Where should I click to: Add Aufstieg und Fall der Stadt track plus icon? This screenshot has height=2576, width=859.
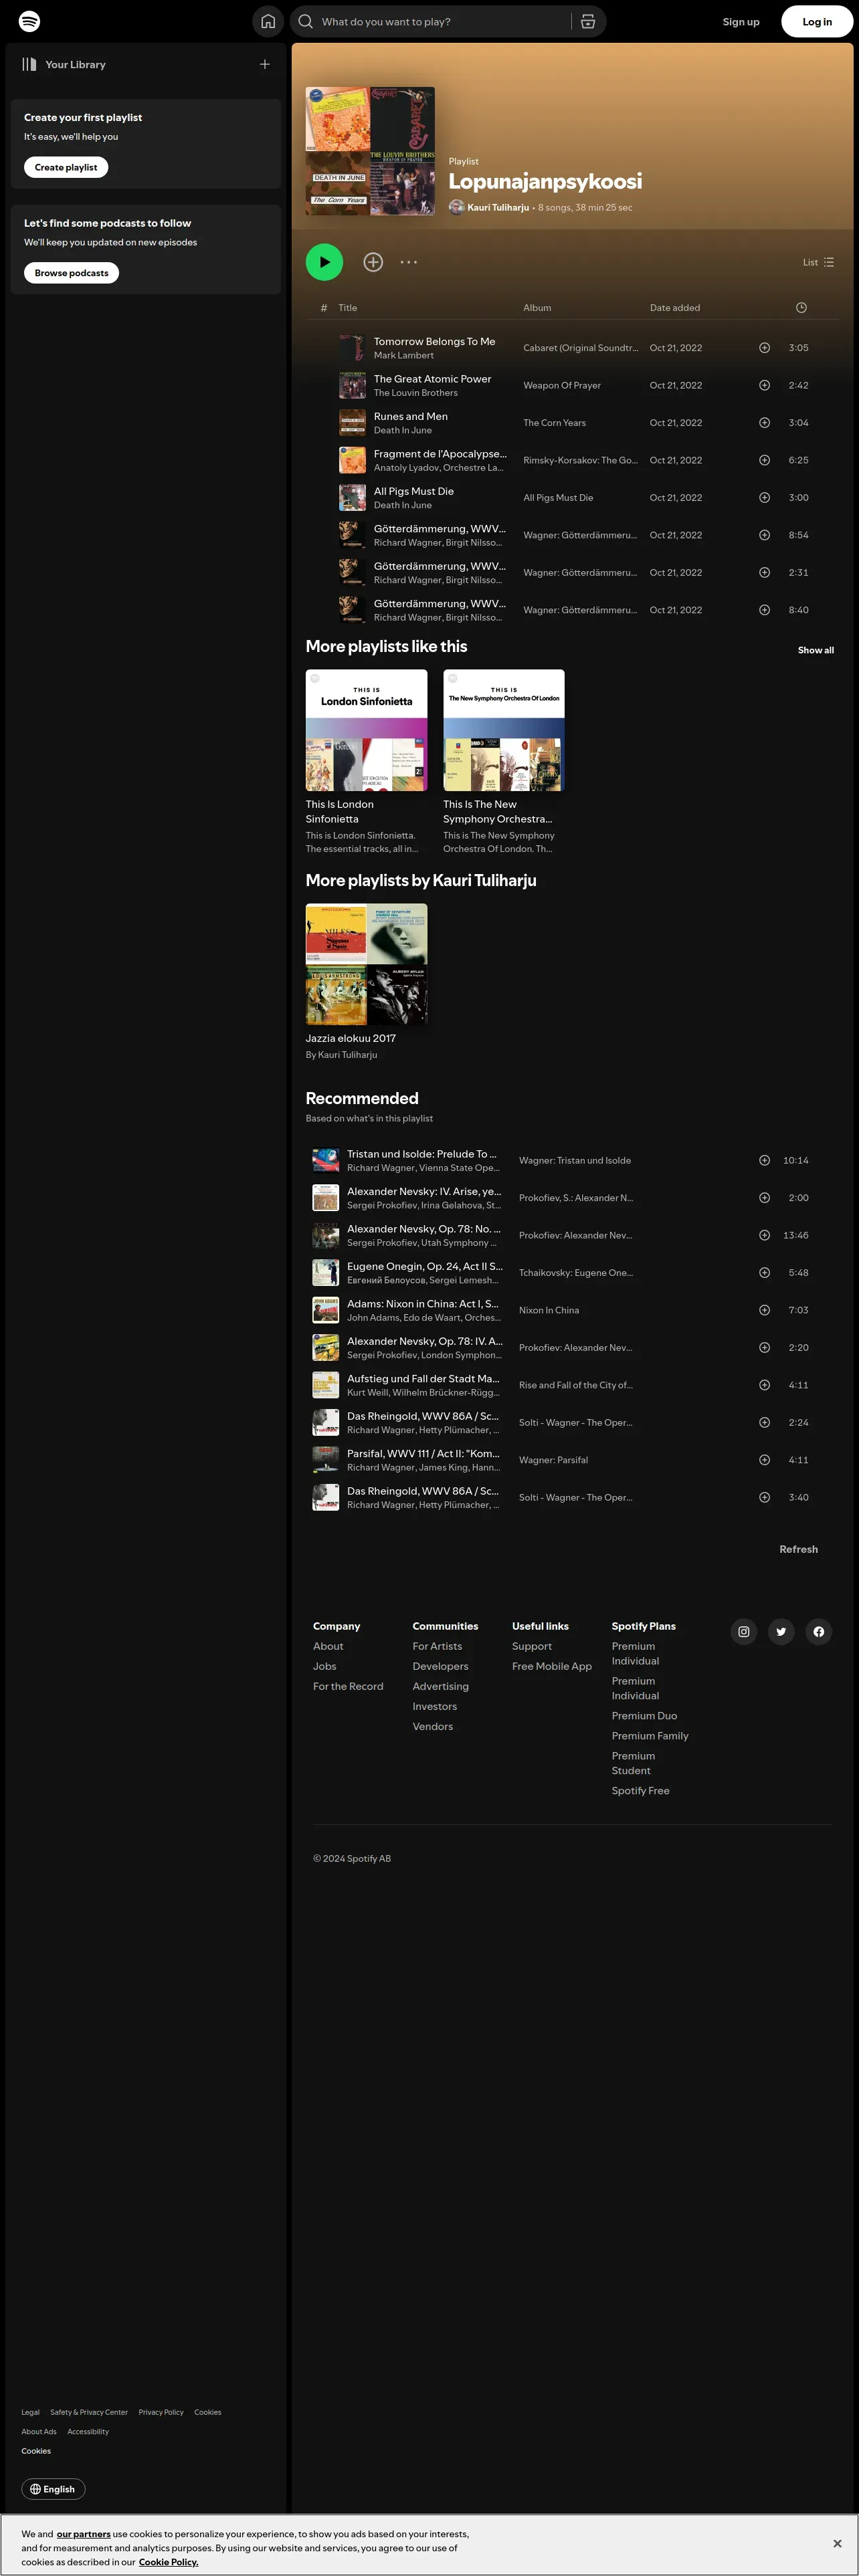coord(764,1385)
